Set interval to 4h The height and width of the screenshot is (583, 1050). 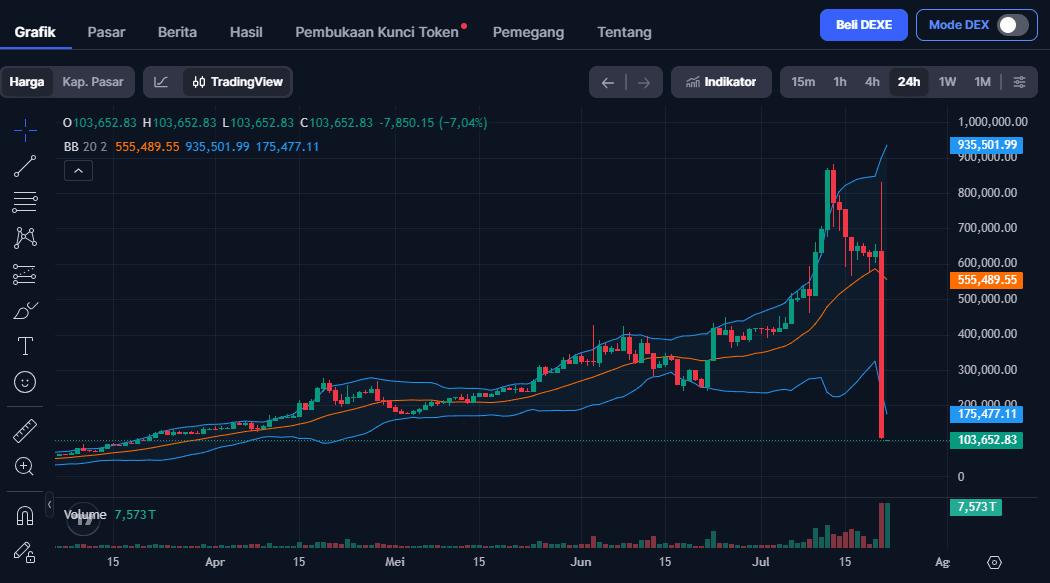pyautogui.click(x=872, y=82)
